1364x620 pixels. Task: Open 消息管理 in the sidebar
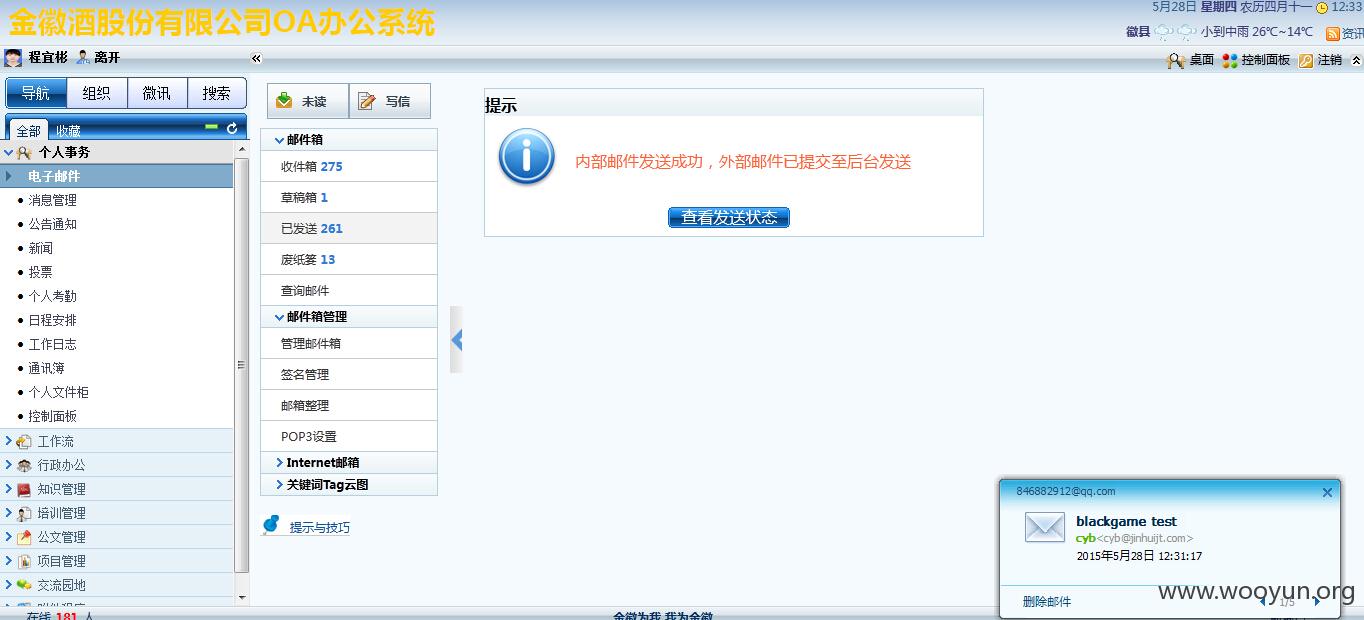coord(52,200)
